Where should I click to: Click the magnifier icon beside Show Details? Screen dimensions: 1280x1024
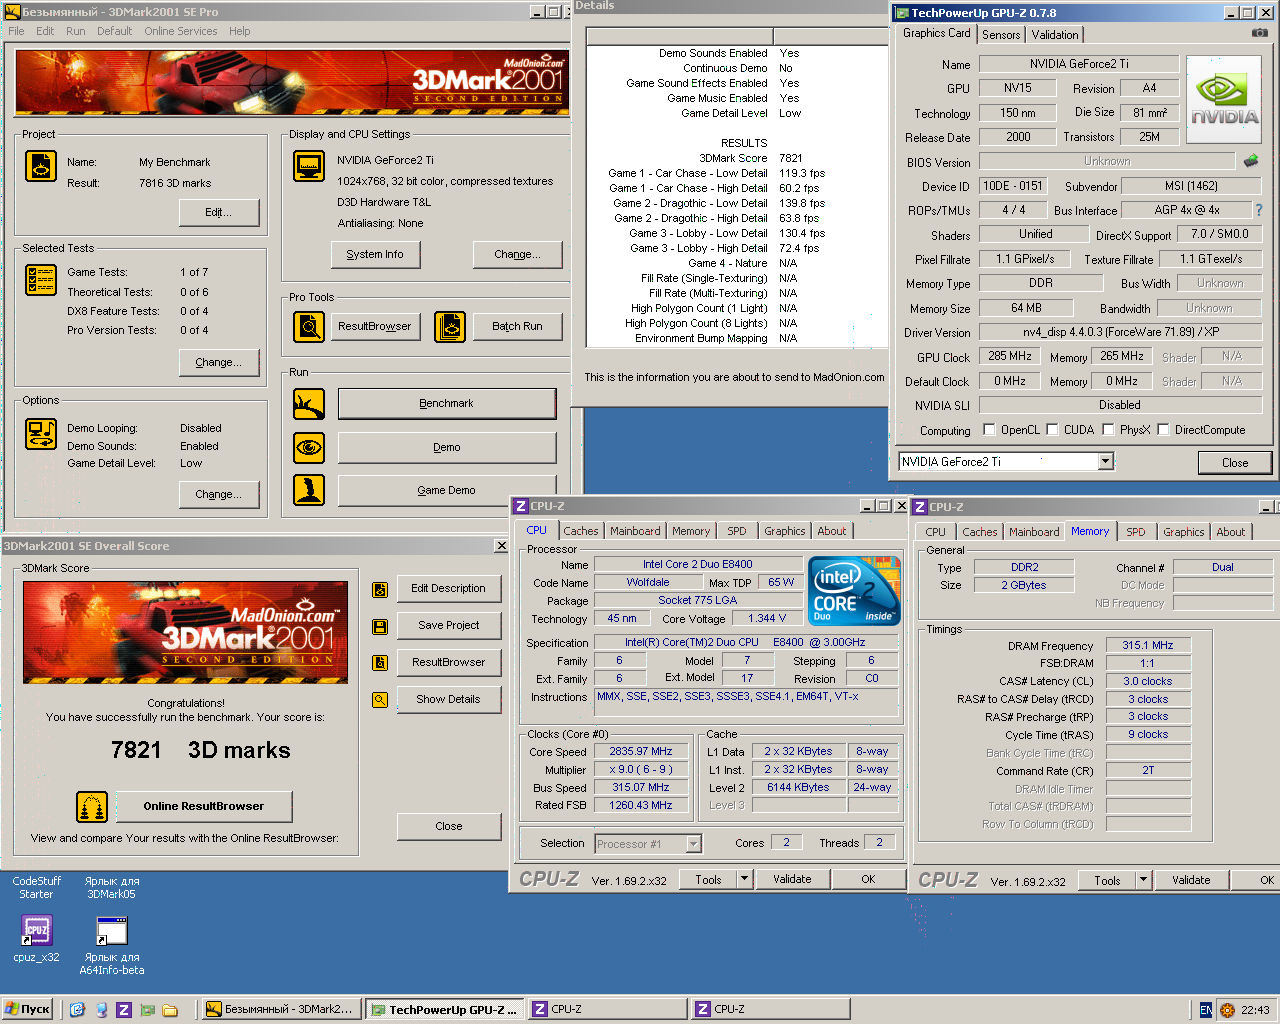tap(380, 700)
